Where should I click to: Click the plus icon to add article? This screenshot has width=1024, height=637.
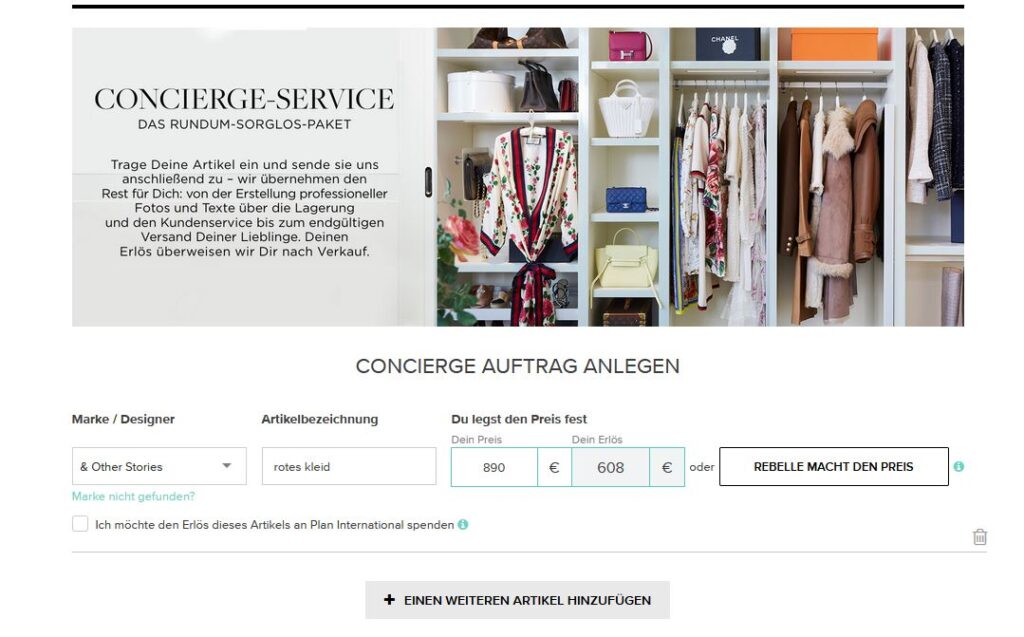point(389,600)
